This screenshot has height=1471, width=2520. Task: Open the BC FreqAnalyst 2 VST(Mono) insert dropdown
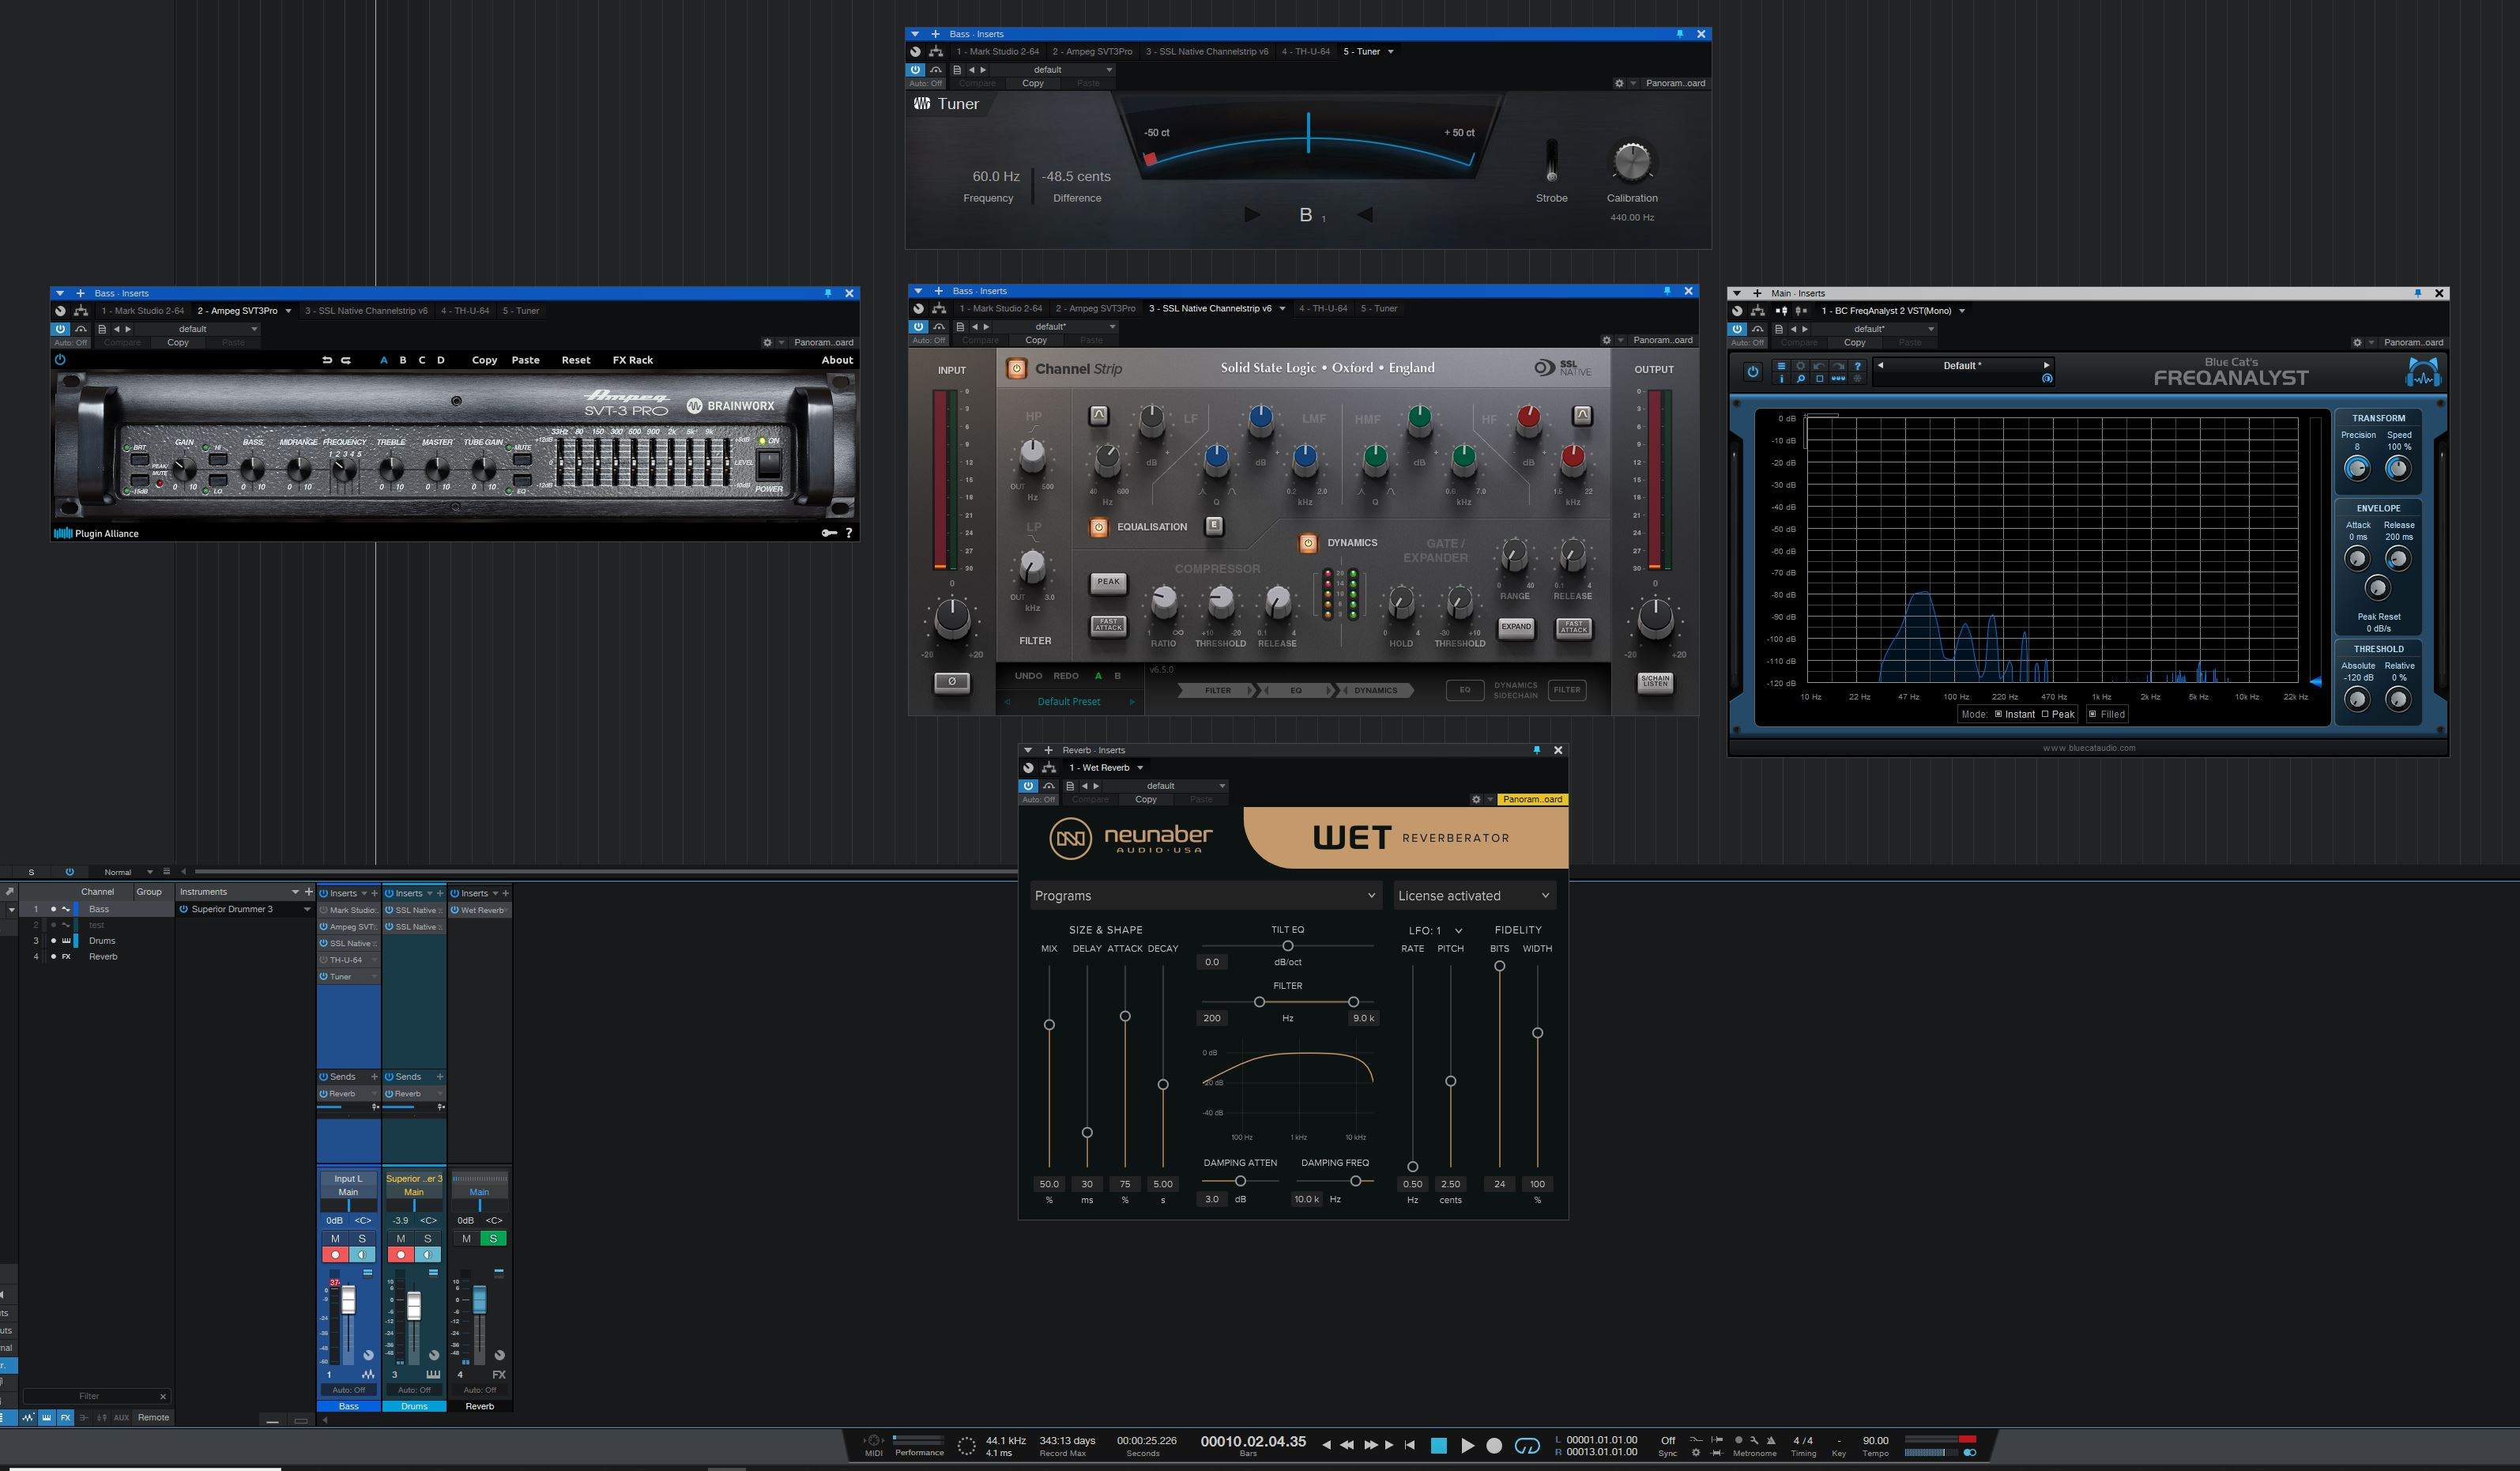(1962, 311)
